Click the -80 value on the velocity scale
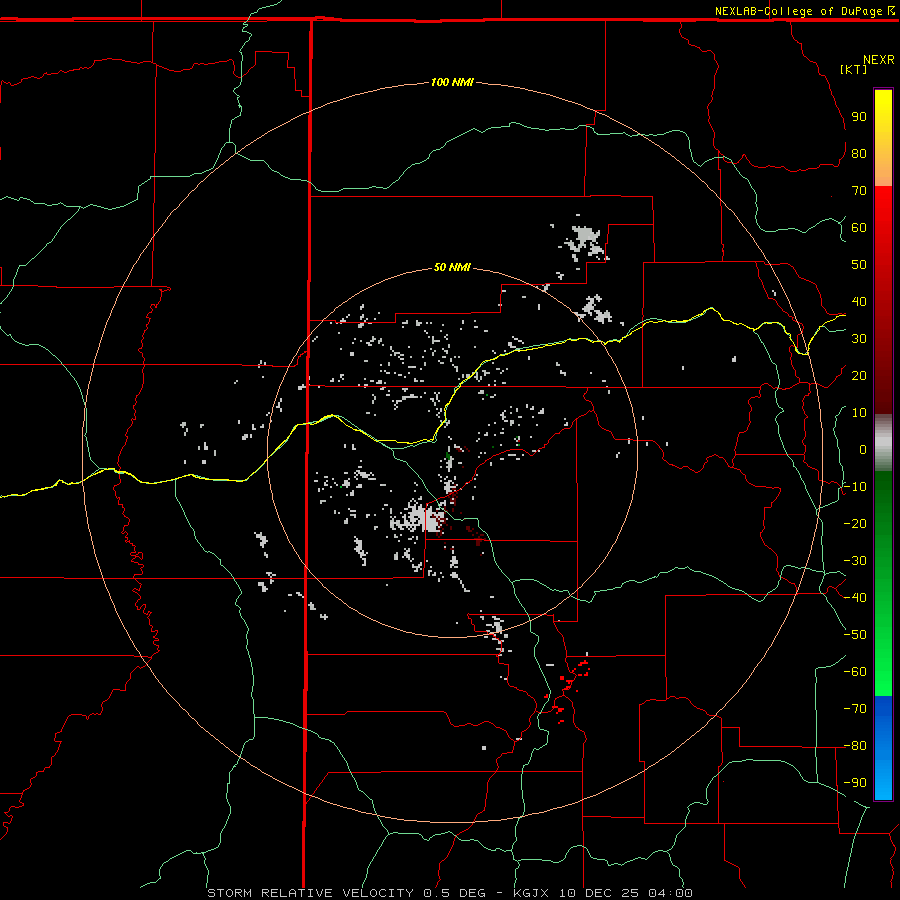This screenshot has height=900, width=900. tap(855, 746)
